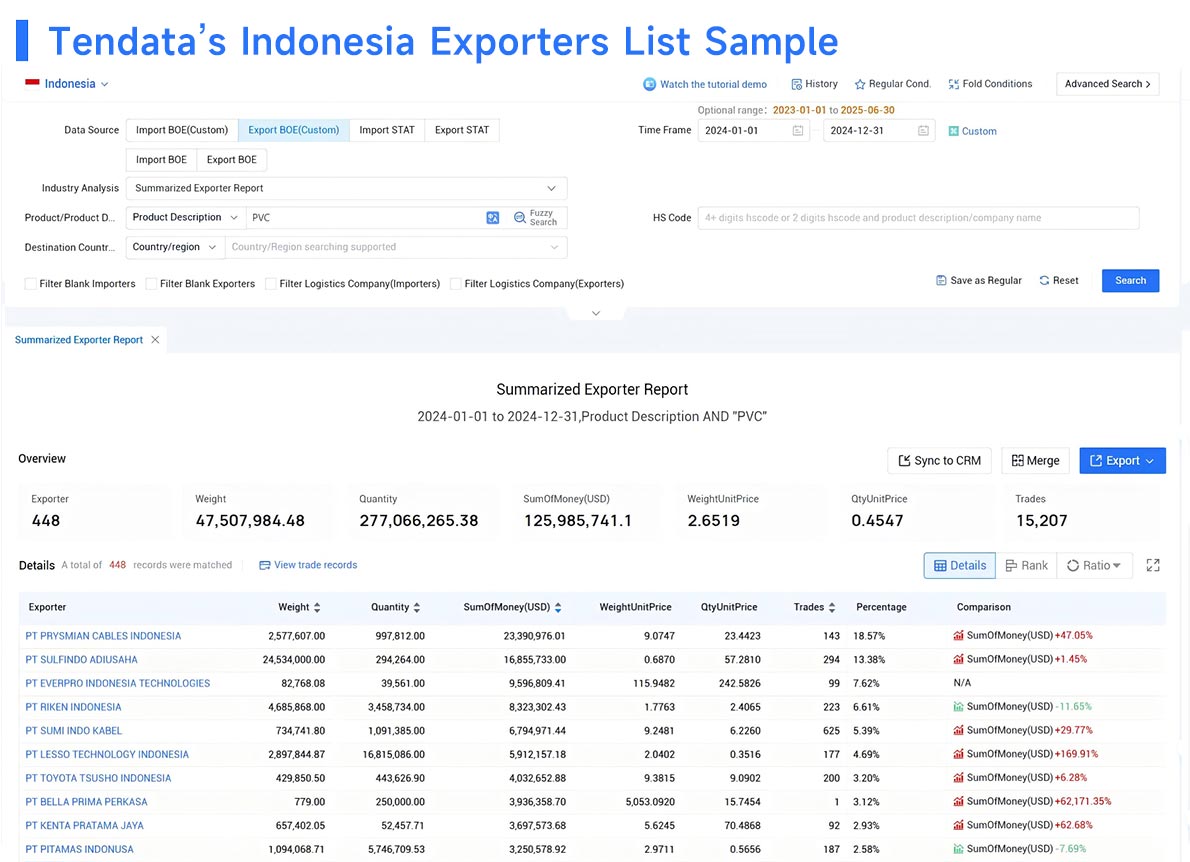The width and height of the screenshot is (1190, 862).
Task: Click the comparison chart icon for PT RIKEN INDONESIA
Action: [x=959, y=706]
